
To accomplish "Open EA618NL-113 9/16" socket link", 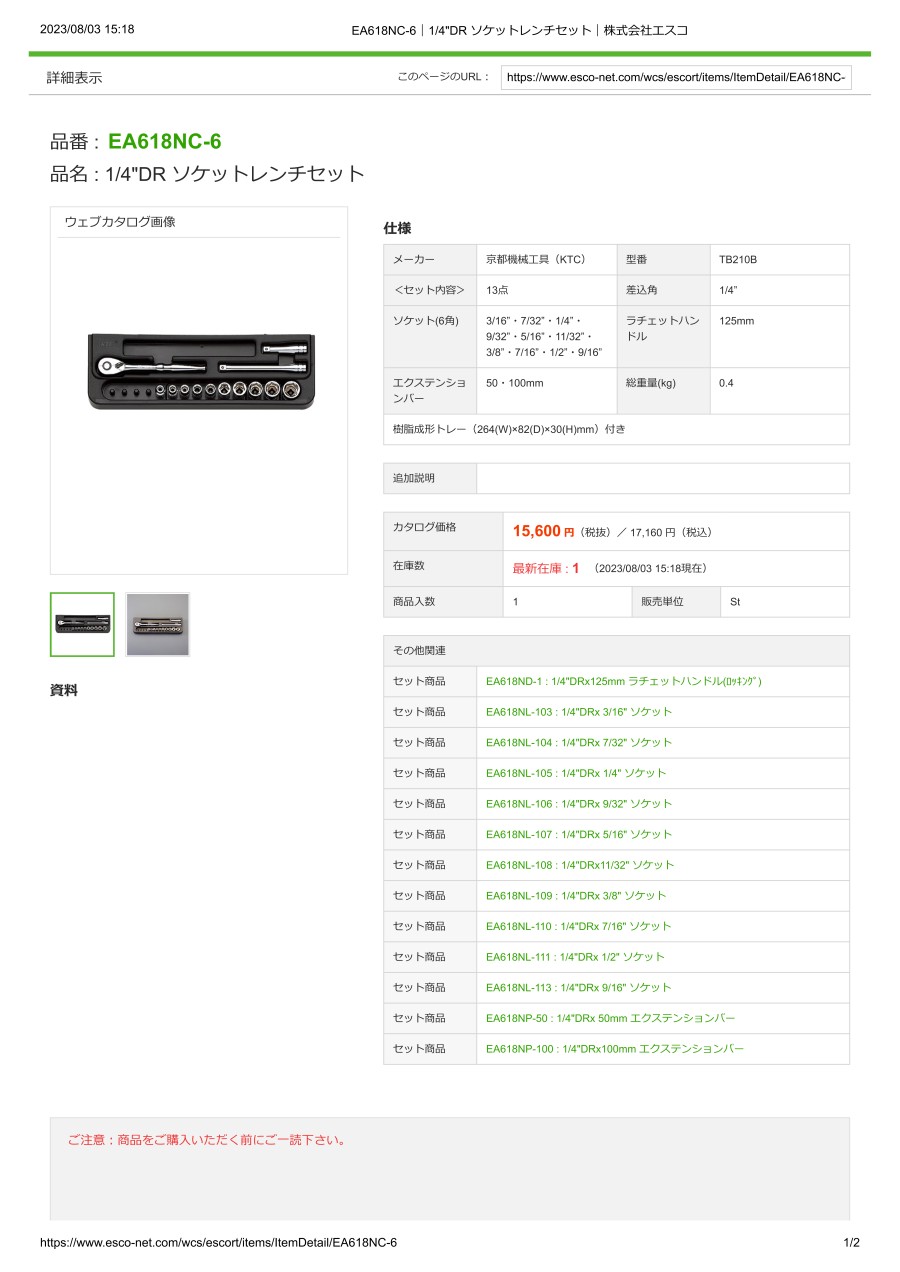I will (x=578, y=987).
